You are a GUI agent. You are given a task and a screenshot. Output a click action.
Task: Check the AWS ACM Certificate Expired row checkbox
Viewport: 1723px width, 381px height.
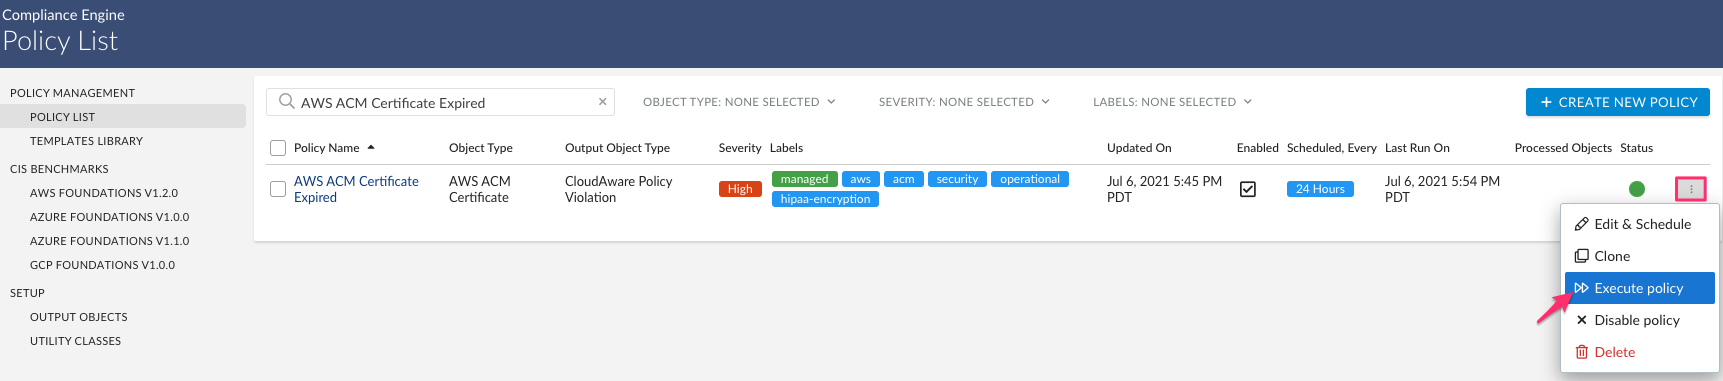click(x=278, y=189)
